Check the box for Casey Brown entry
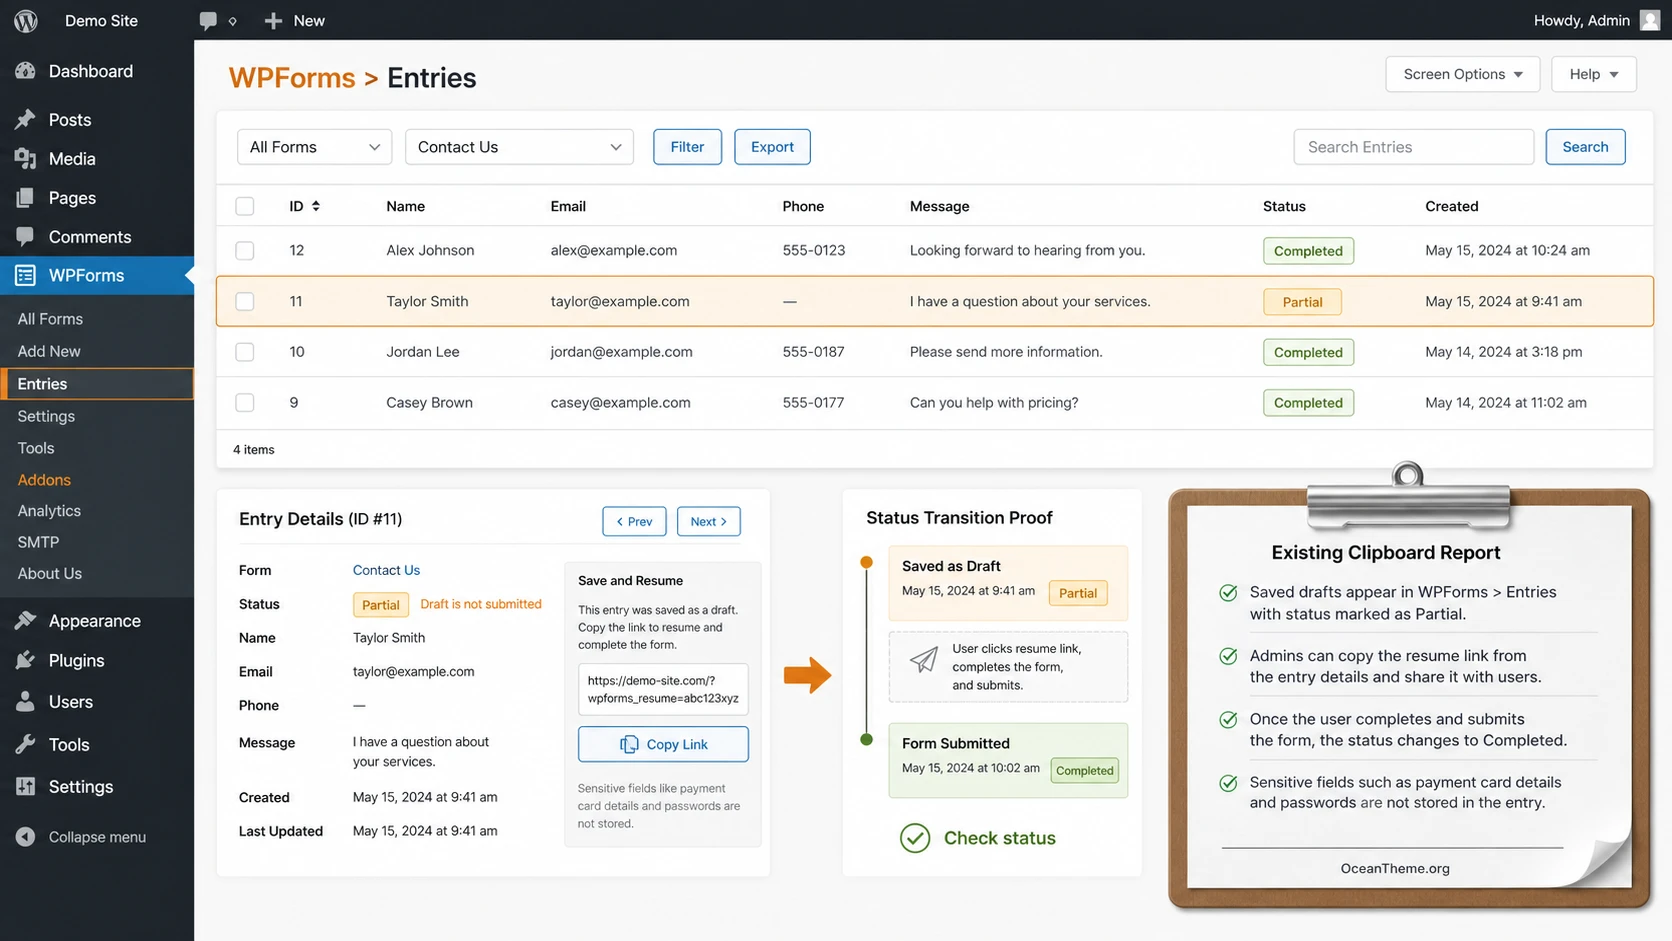 (245, 403)
